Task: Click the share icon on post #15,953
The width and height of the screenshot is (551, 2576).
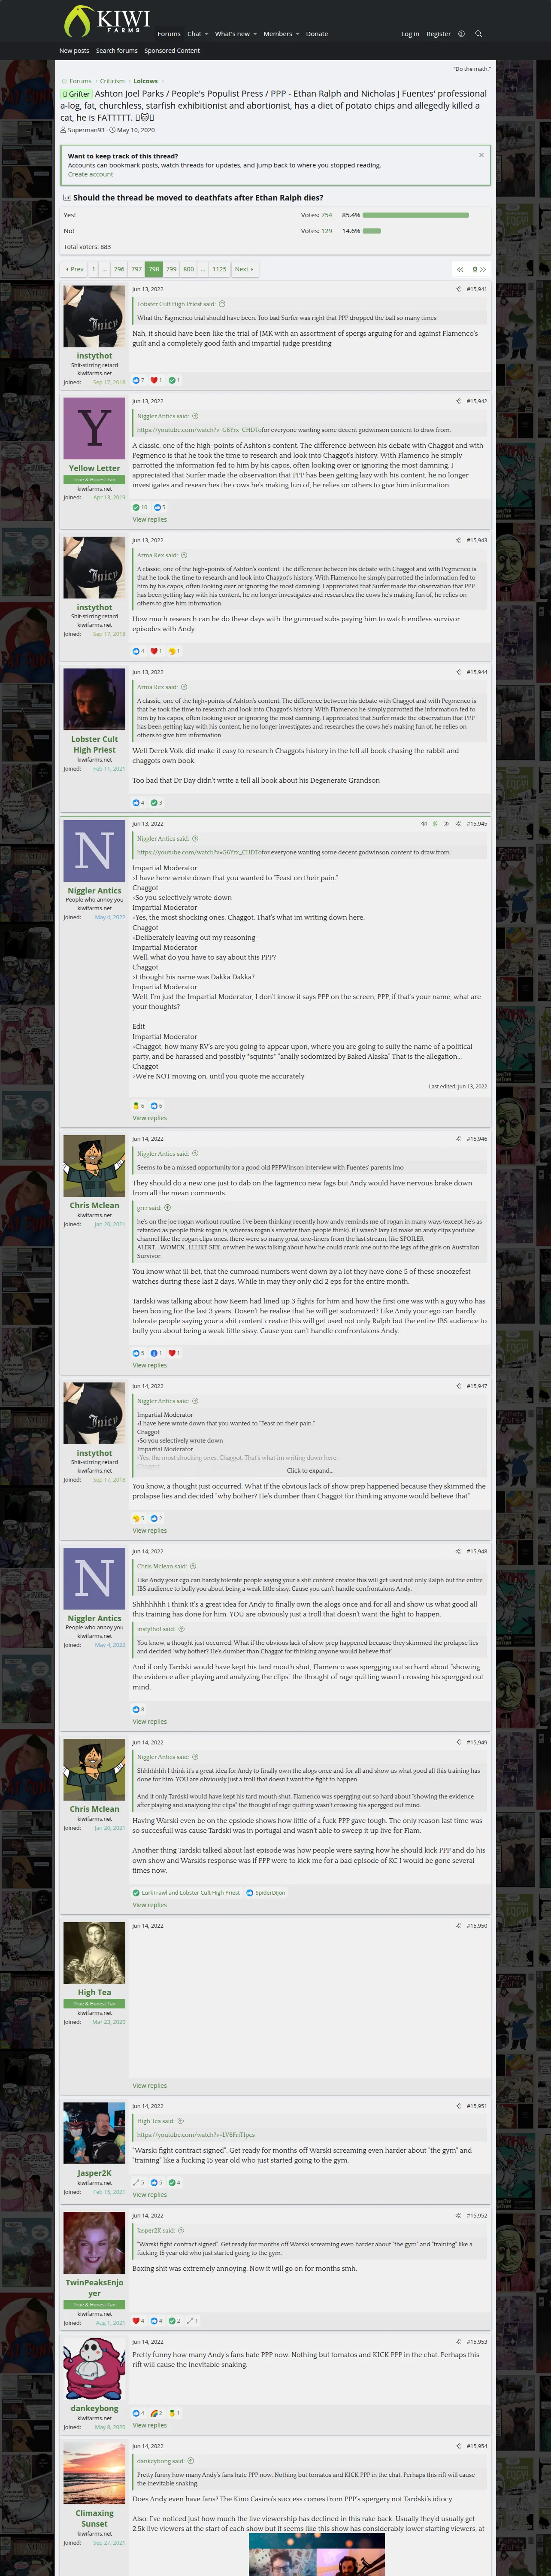Action: [458, 2341]
